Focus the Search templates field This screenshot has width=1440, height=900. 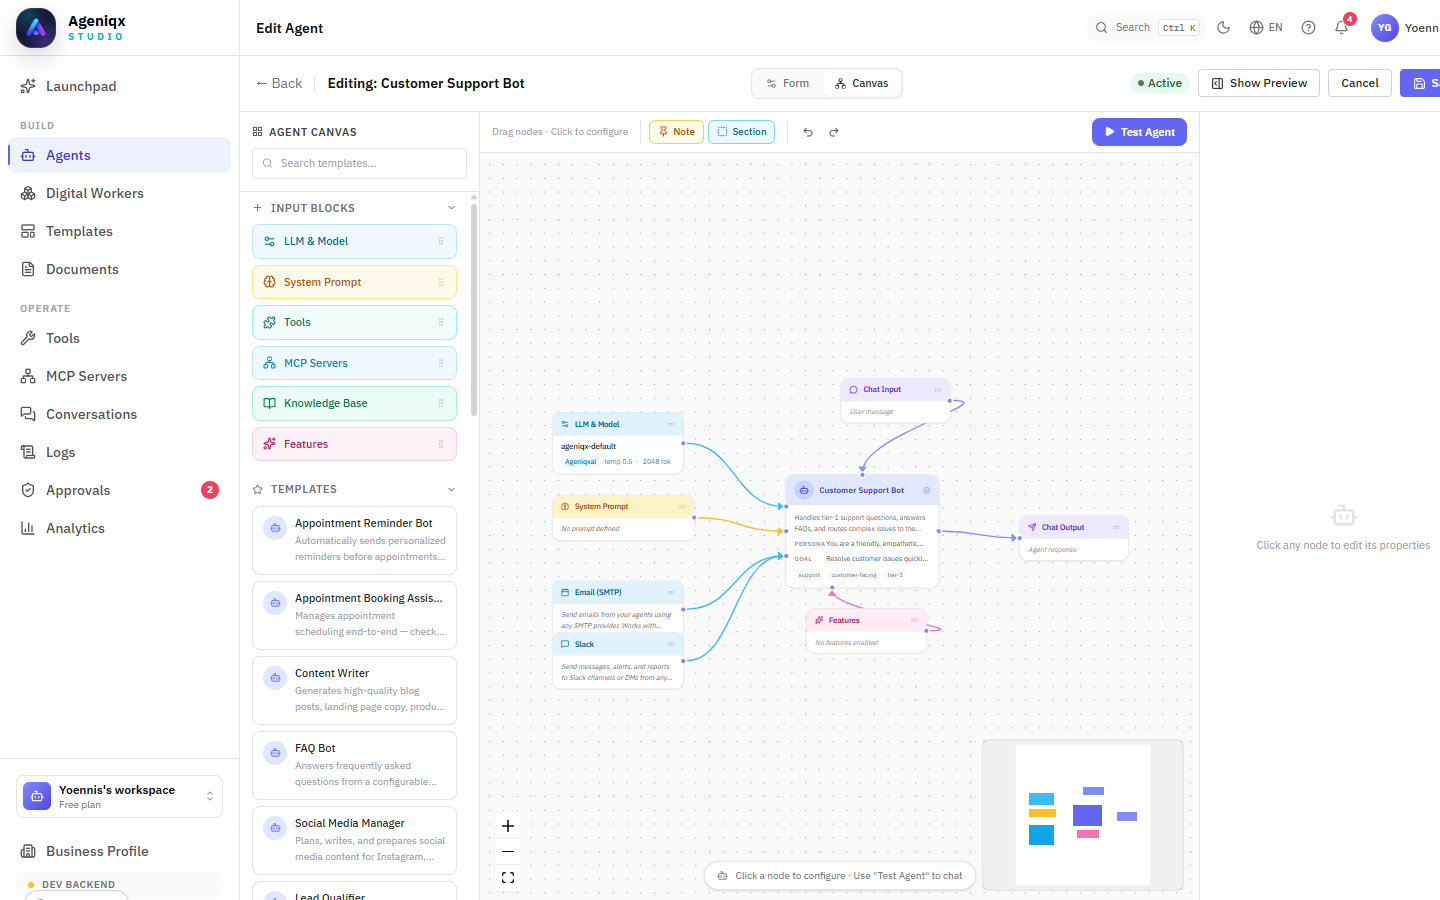coord(359,163)
